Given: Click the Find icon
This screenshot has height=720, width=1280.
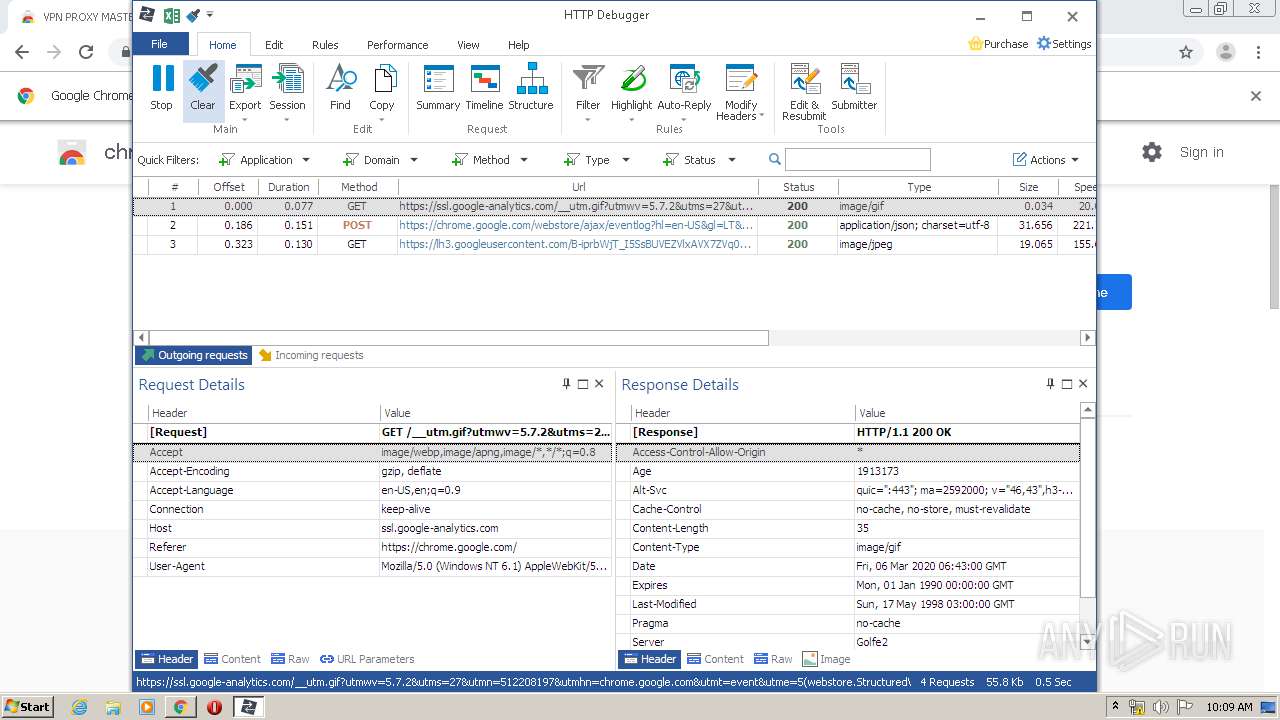Looking at the screenshot, I should [x=340, y=88].
